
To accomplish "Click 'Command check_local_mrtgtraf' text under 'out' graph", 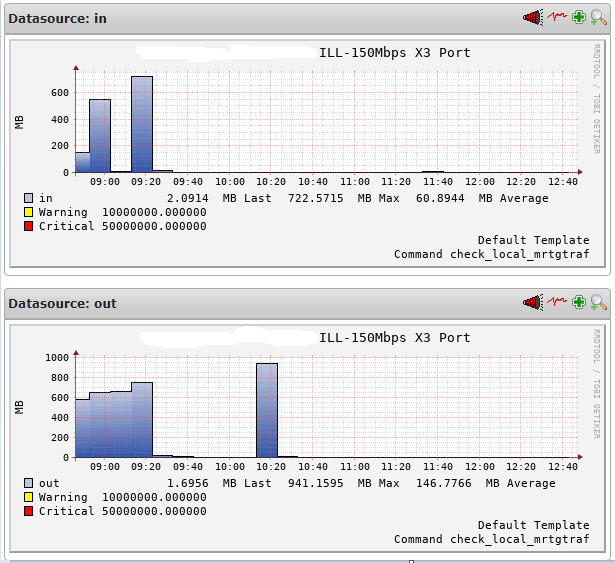I will (x=491, y=539).
